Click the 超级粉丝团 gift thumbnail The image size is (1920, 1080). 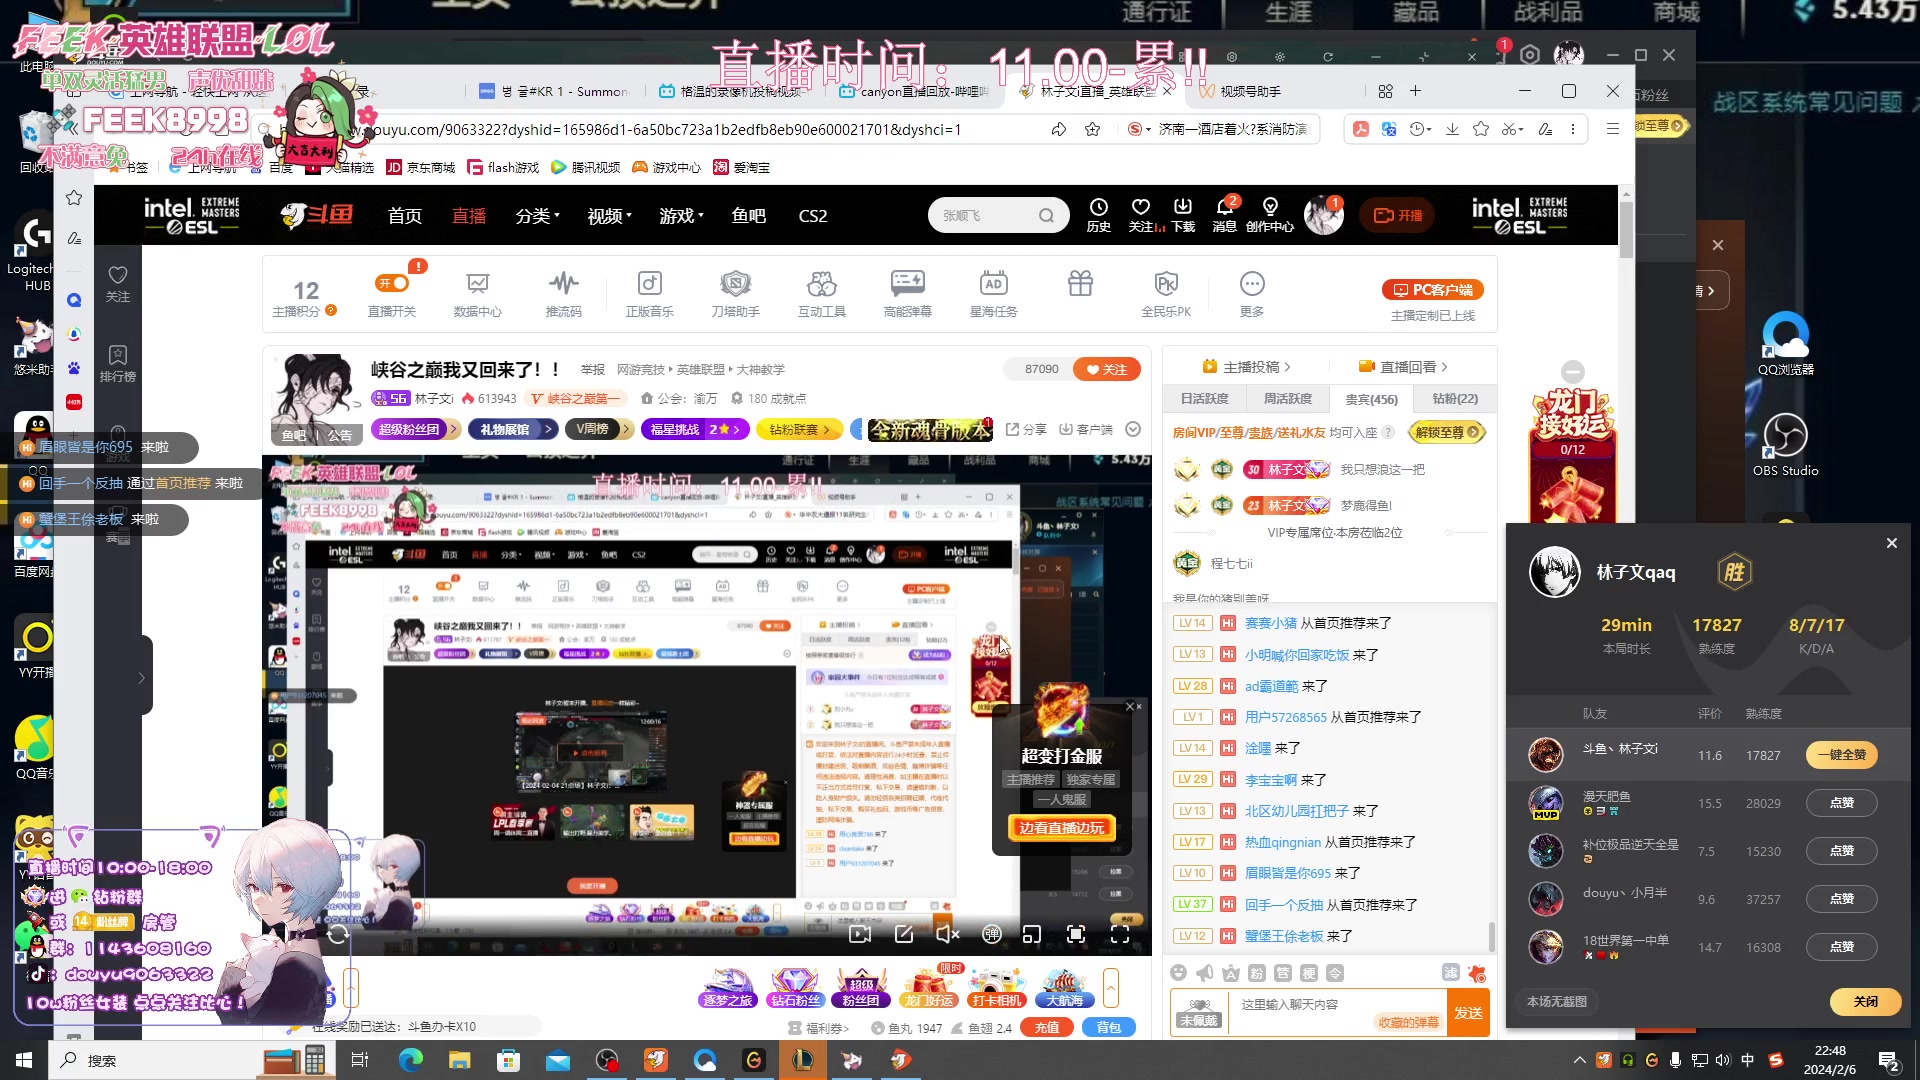(x=860, y=985)
